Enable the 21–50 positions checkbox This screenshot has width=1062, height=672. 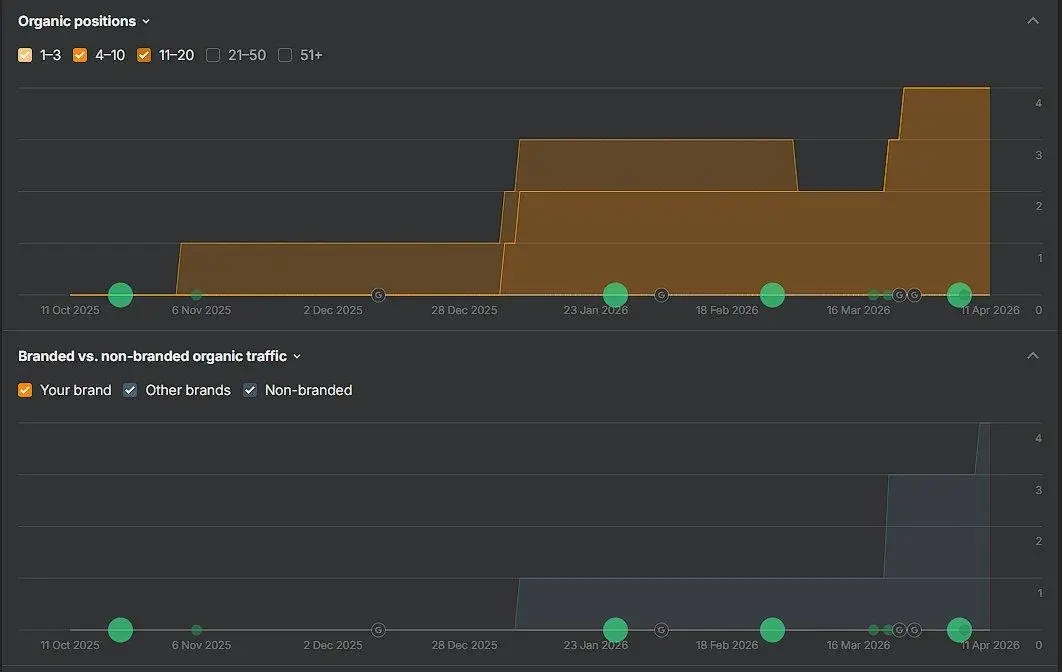pyautogui.click(x=213, y=55)
